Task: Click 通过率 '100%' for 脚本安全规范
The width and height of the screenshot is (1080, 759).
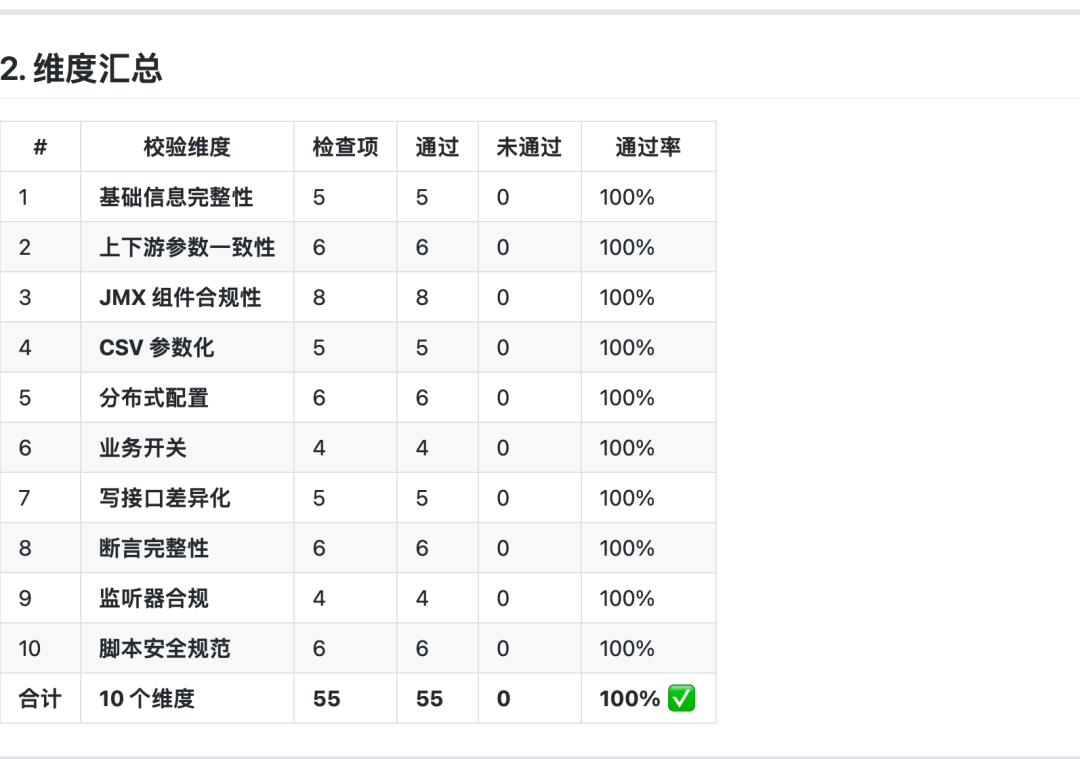Action: pos(627,649)
